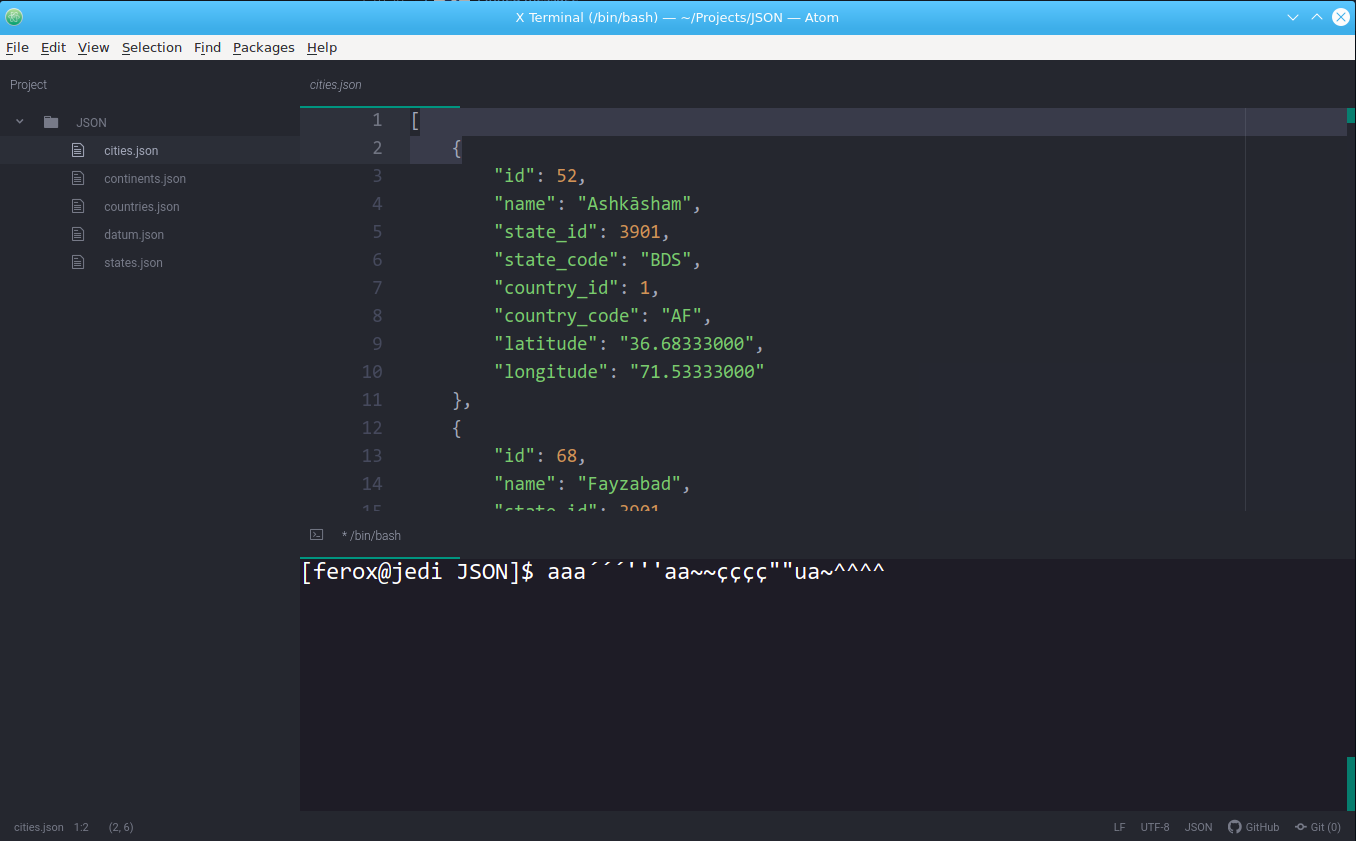The width and height of the screenshot is (1356, 841).
Task: Change UTF-8 encoding in status bar
Action: (1155, 827)
